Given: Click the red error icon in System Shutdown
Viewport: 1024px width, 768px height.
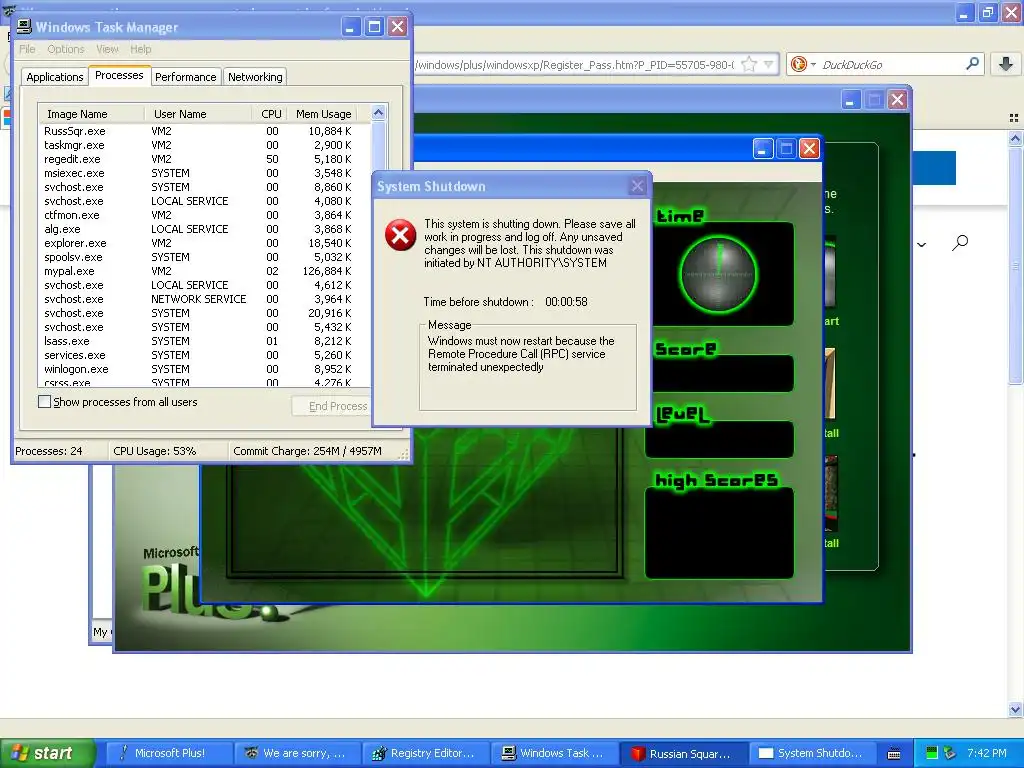Looking at the screenshot, I should (400, 235).
